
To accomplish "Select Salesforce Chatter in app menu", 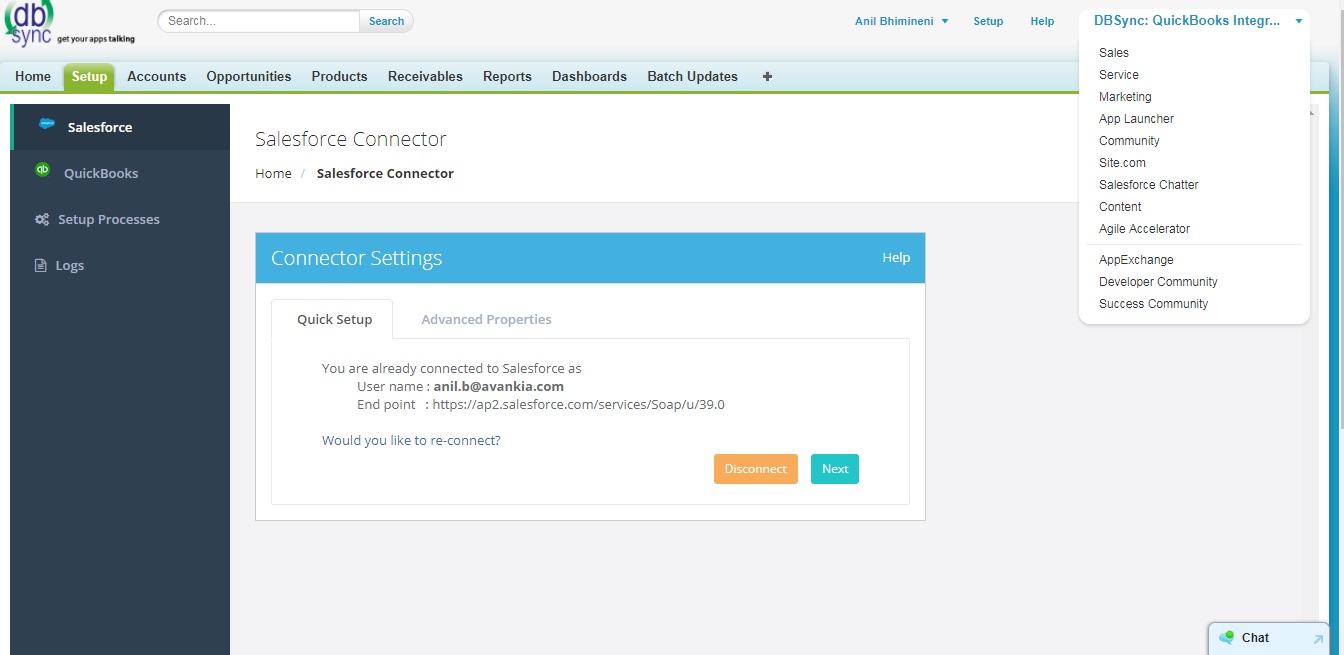I will point(1148,185).
